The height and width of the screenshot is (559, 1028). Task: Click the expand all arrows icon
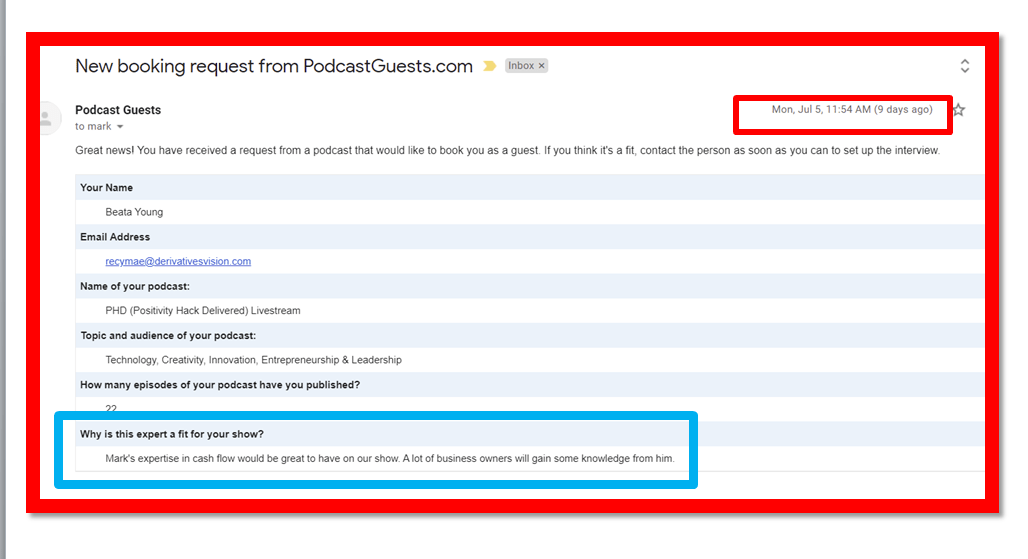pos(964,66)
